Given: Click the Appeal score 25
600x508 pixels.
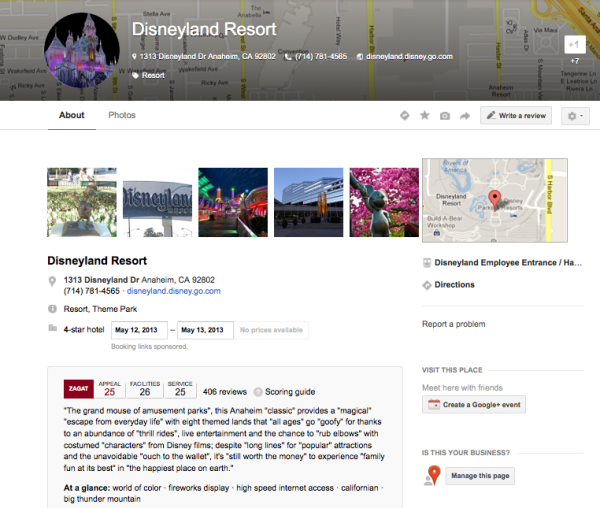Looking at the screenshot, I should pyautogui.click(x=109, y=392).
